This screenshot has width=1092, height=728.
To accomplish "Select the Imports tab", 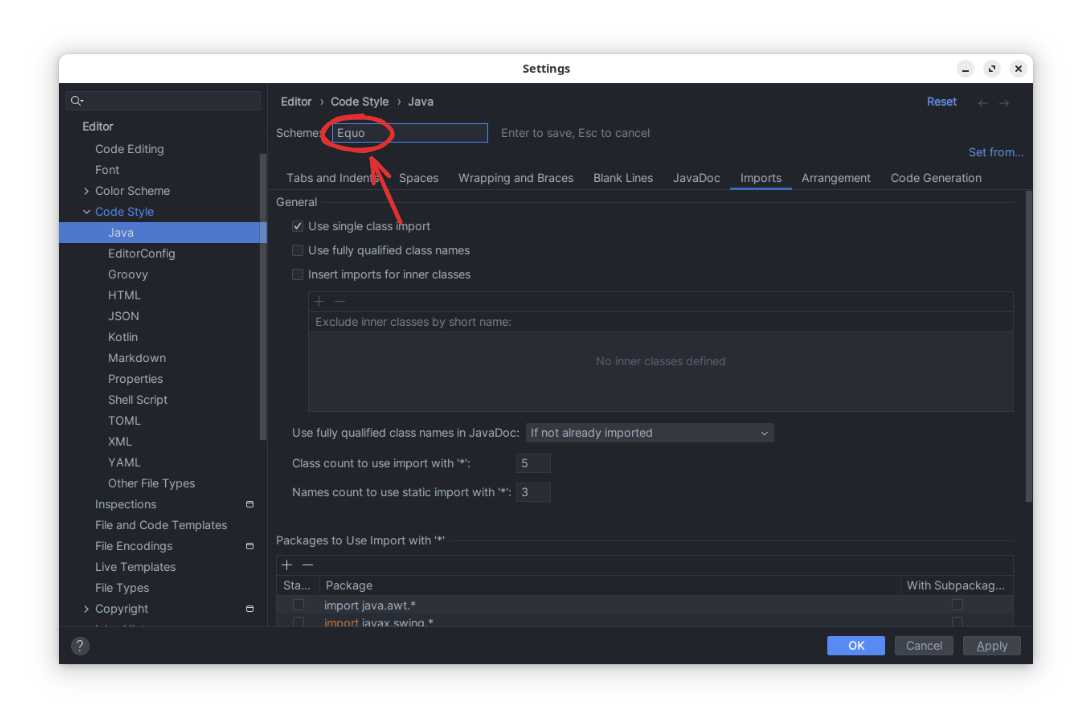I will pos(760,178).
